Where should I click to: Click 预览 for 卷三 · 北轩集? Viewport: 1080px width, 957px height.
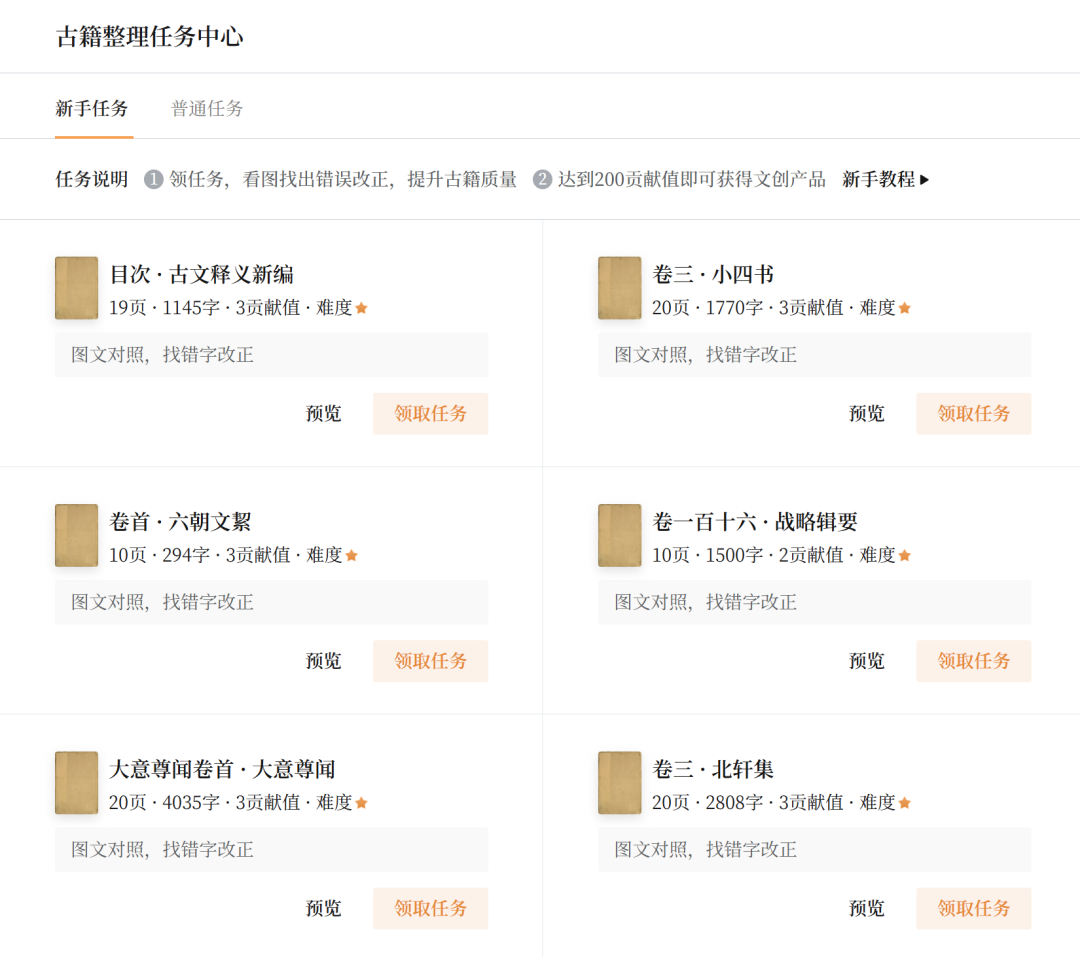[x=866, y=908]
